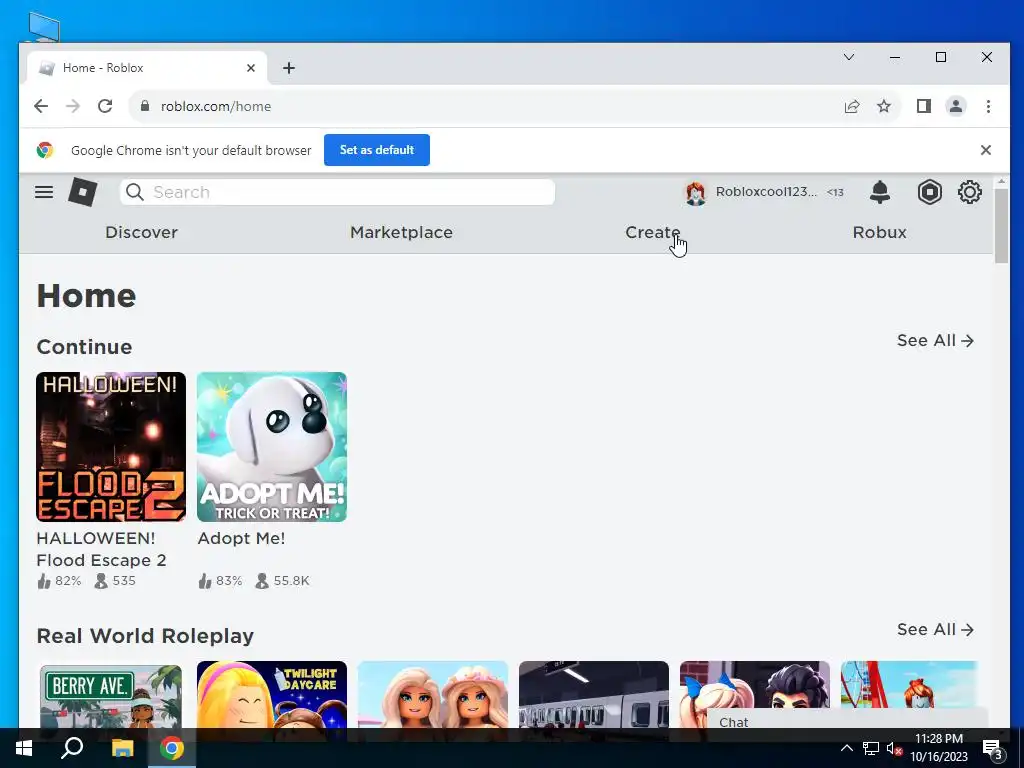This screenshot has height=768, width=1024.
Task: Reload the Roblox page
Action: (105, 106)
